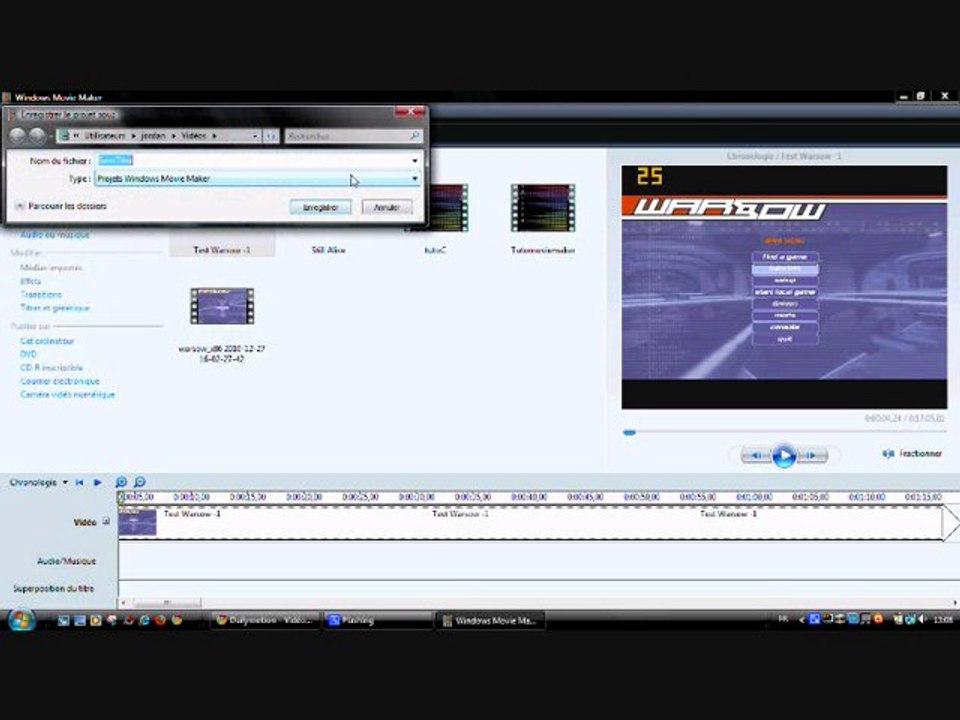Open the Titres et générique link
Screen dimensions: 960x720
tap(54, 308)
